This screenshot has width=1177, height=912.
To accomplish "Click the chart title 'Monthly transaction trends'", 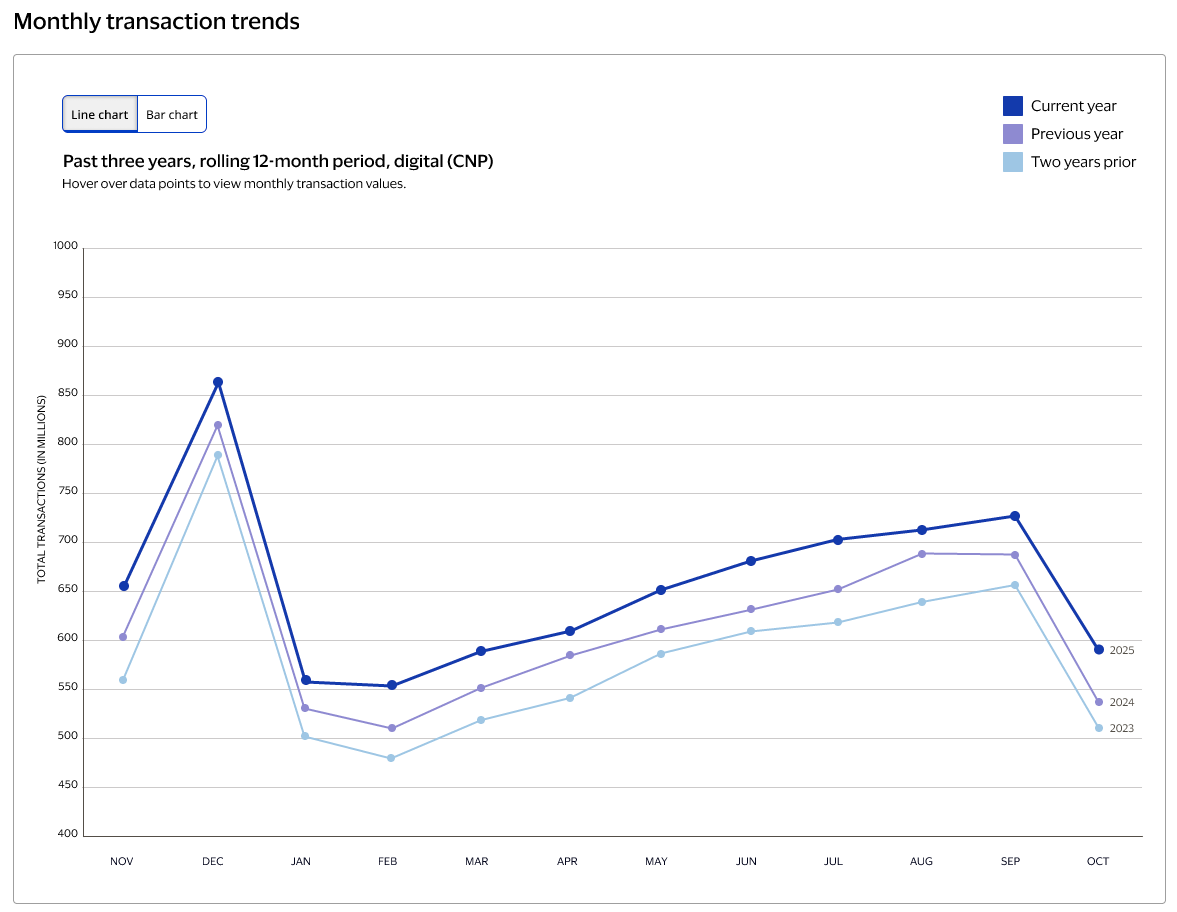I will pyautogui.click(x=156, y=20).
